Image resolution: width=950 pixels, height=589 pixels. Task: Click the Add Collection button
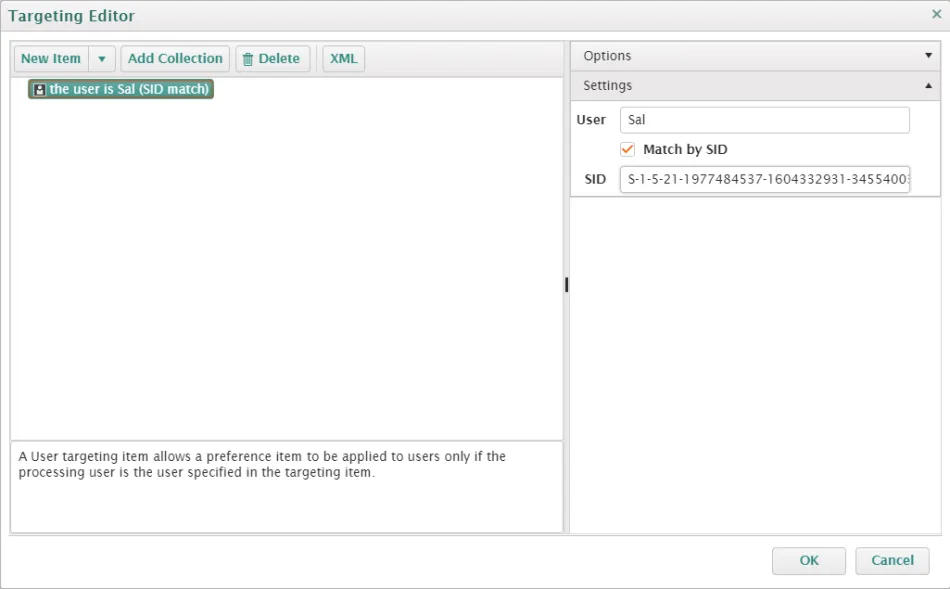(x=175, y=59)
